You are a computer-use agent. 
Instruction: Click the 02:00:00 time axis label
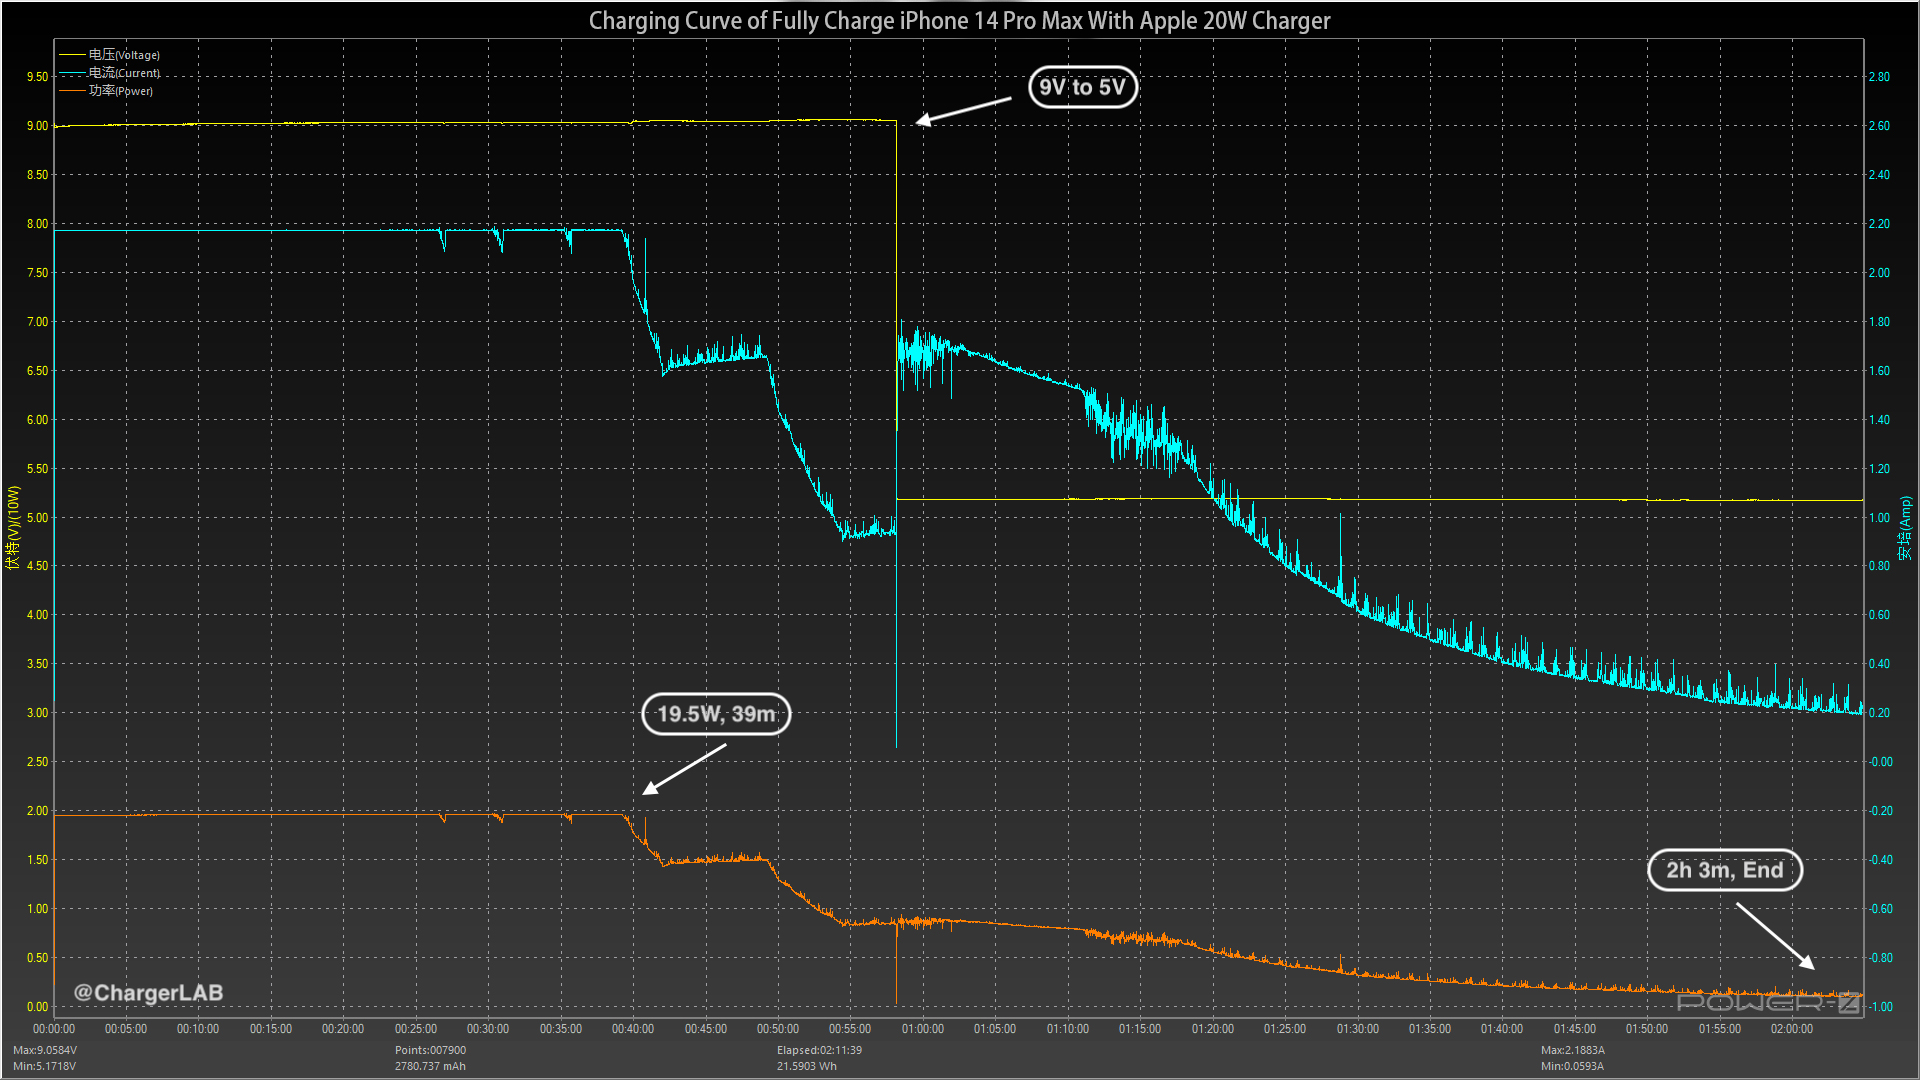(x=1791, y=1029)
